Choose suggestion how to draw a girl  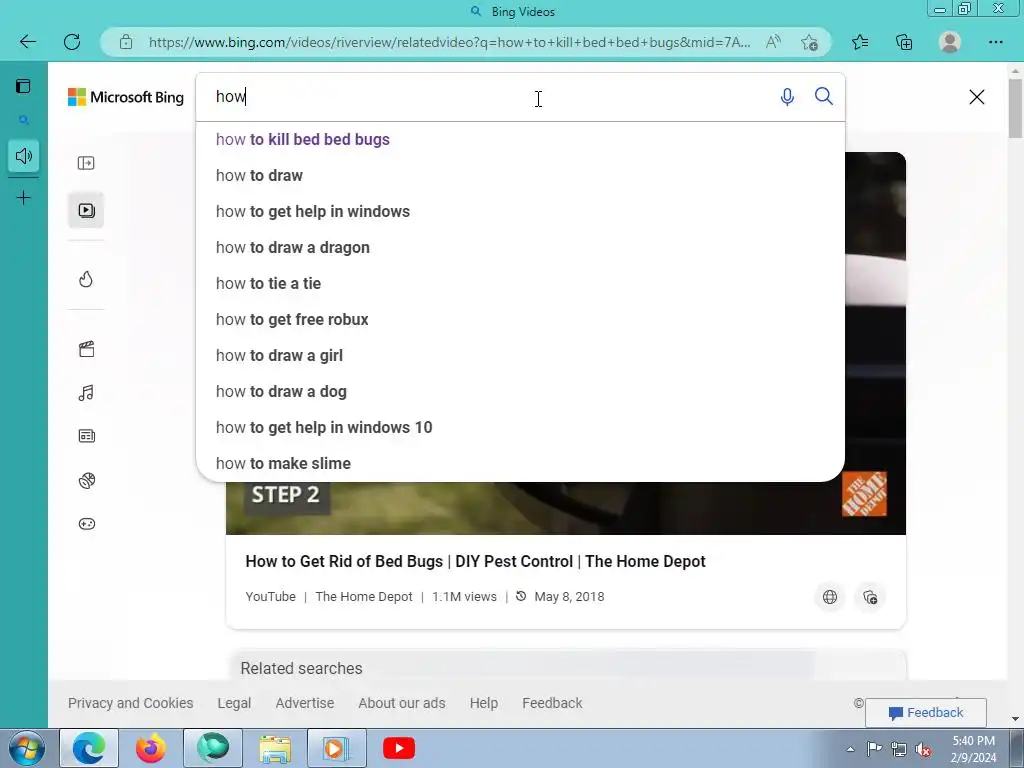[x=520, y=355]
